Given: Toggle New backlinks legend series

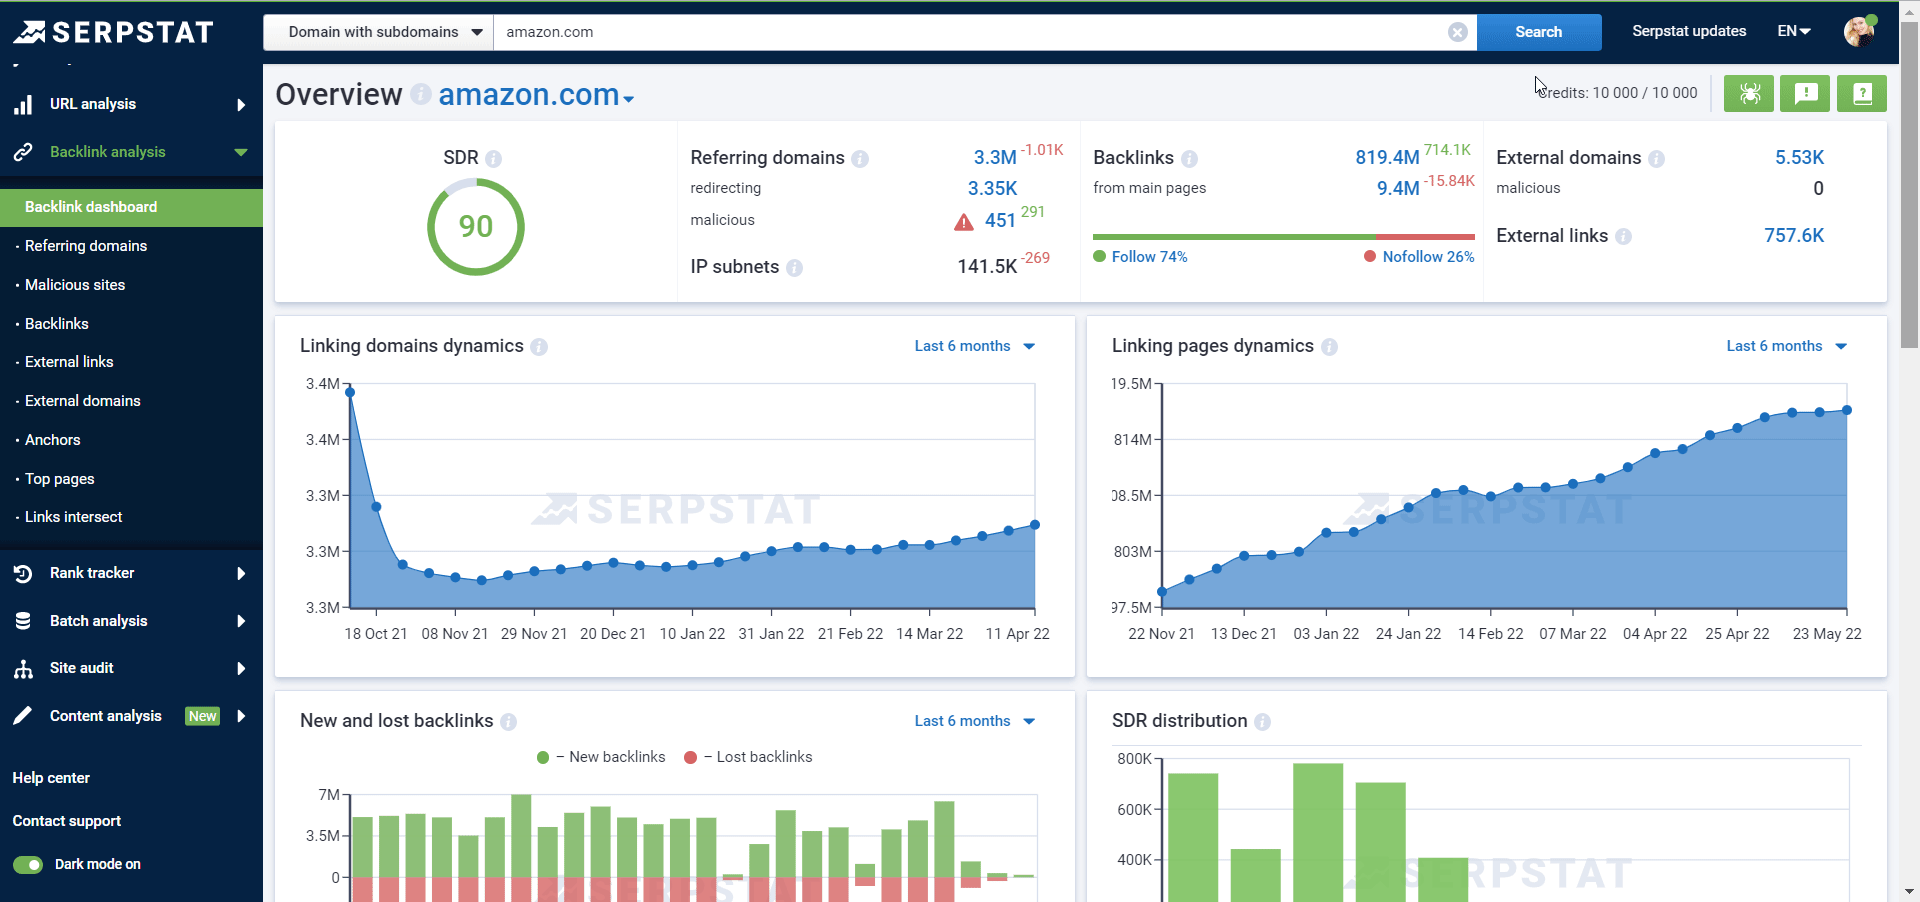Looking at the screenshot, I should pos(601,757).
